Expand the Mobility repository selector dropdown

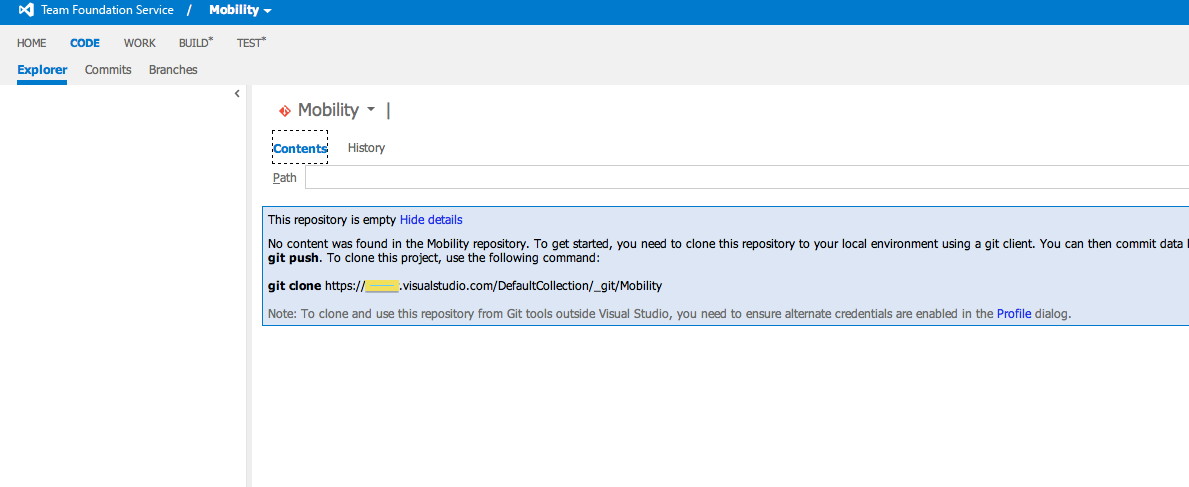(x=370, y=110)
